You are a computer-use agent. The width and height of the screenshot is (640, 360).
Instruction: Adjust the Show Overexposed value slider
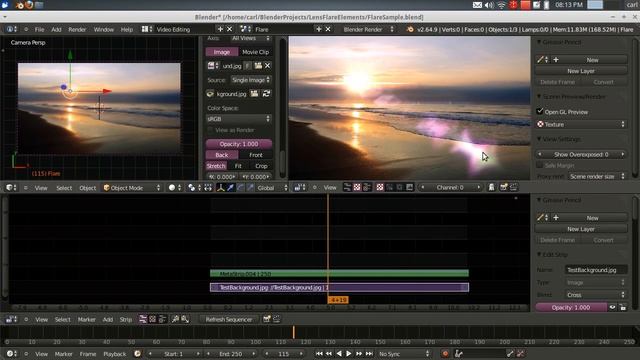click(581, 154)
